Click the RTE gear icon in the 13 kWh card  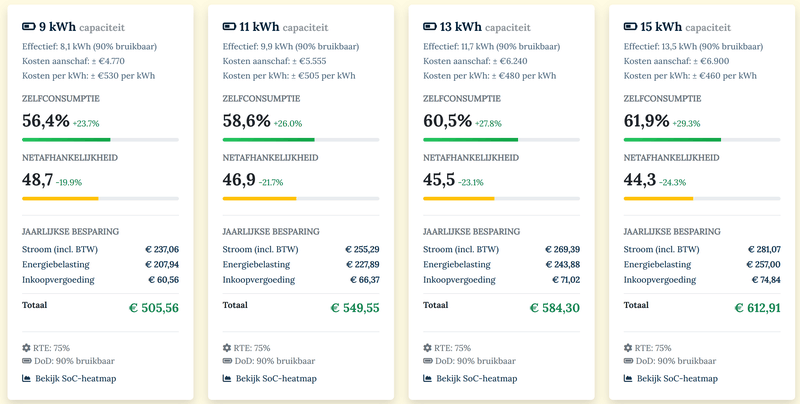429,348
